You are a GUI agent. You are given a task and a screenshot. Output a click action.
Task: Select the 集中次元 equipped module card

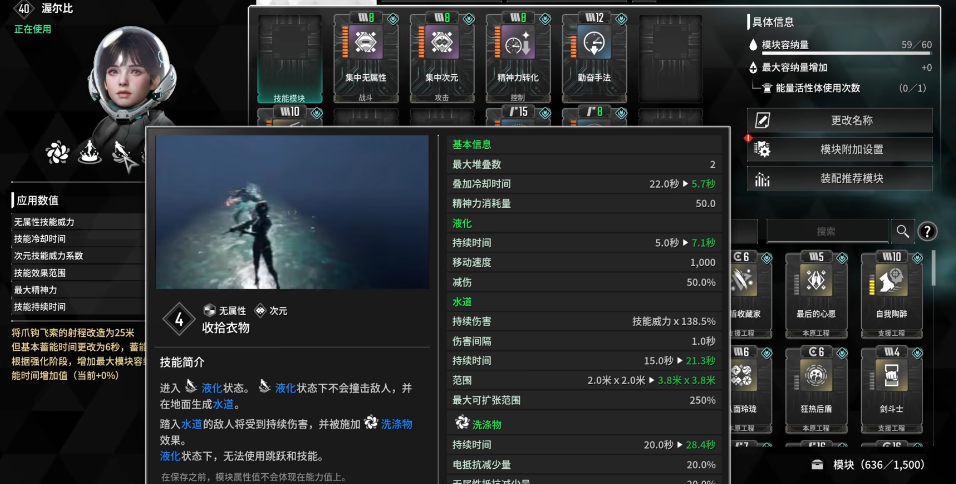pyautogui.click(x=442, y=59)
